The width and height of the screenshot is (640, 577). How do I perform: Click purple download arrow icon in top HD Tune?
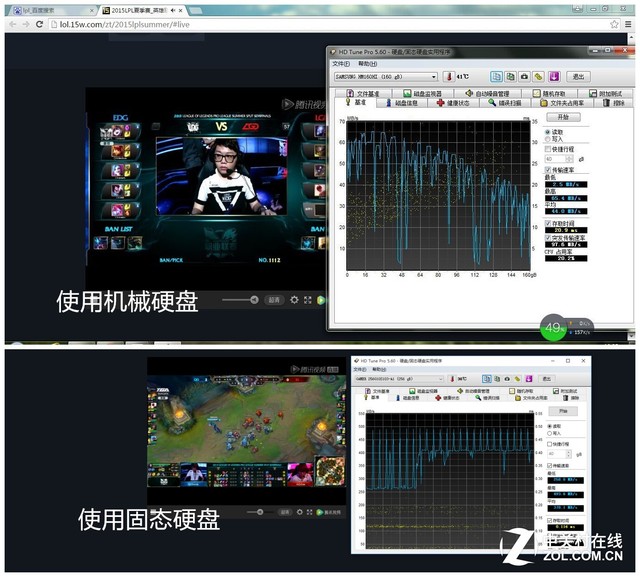[x=554, y=76]
